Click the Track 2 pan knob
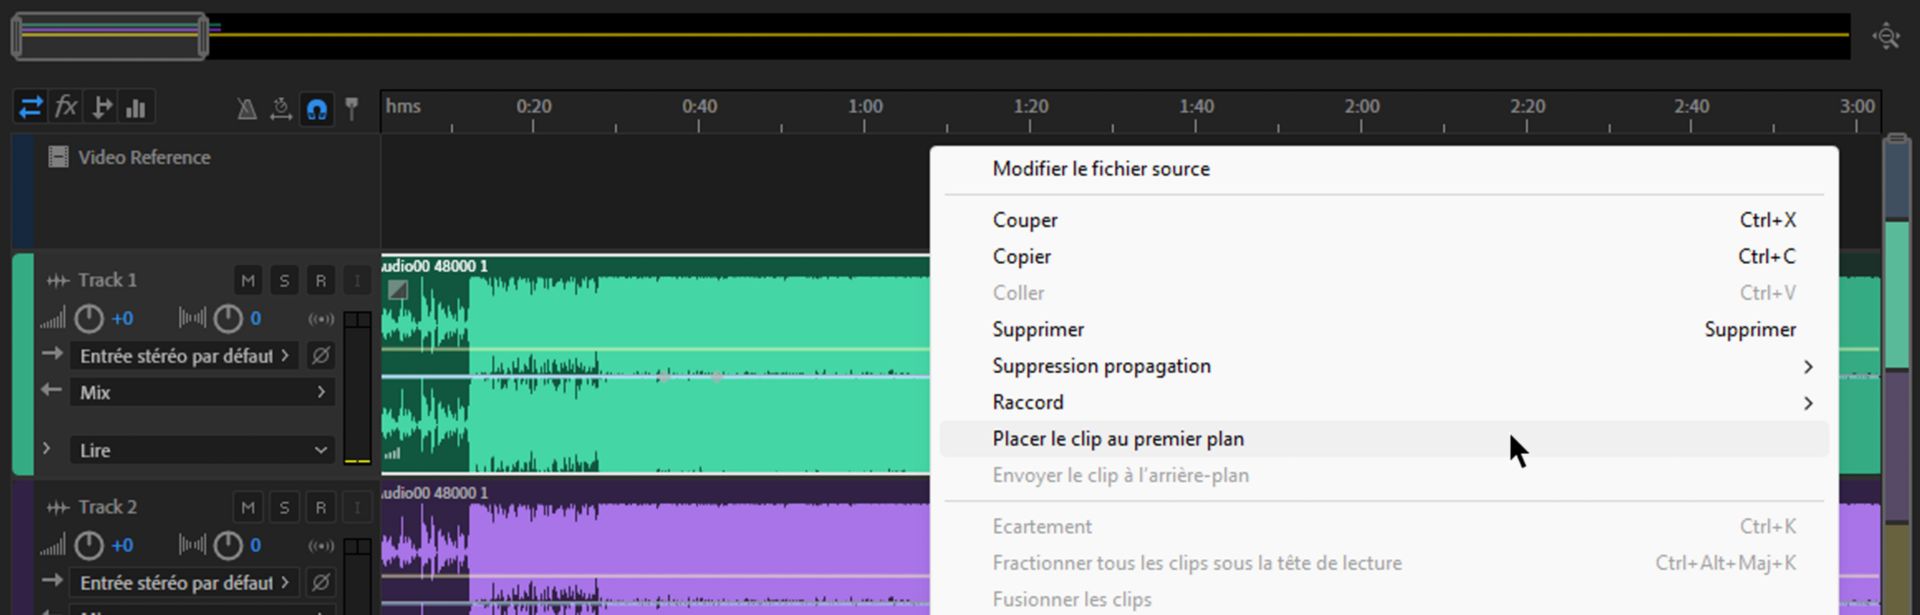1920x615 pixels. pos(228,546)
